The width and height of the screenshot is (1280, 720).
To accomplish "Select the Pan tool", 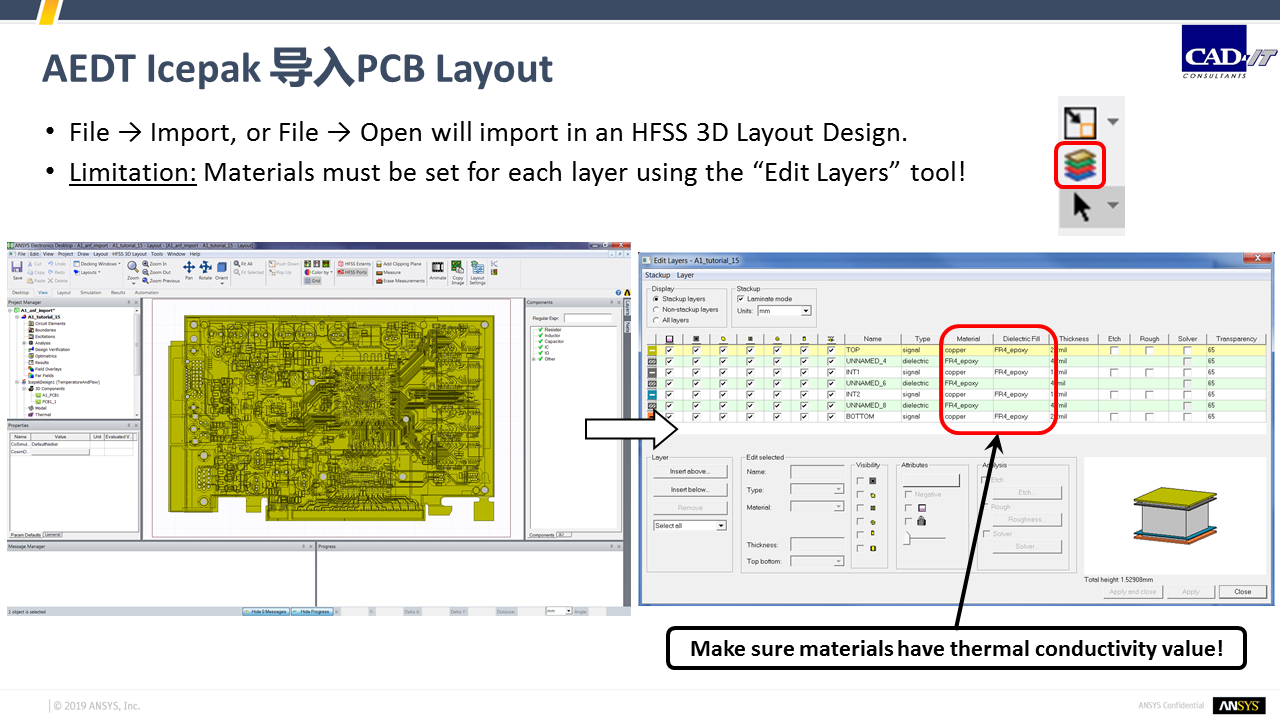I will coord(189,271).
